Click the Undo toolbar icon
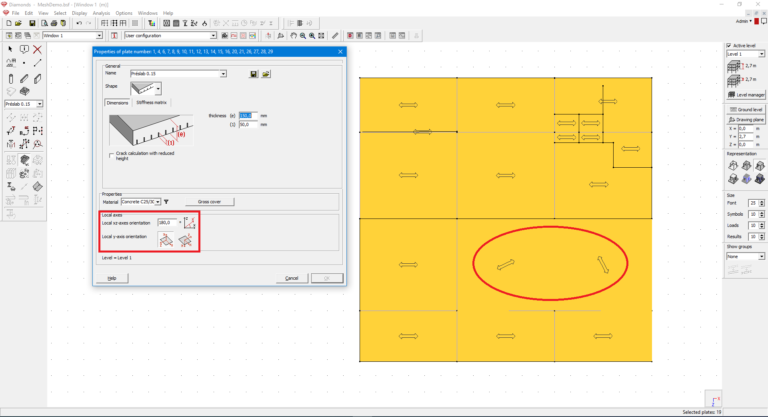This screenshot has width=768, height=417. tap(79, 23)
